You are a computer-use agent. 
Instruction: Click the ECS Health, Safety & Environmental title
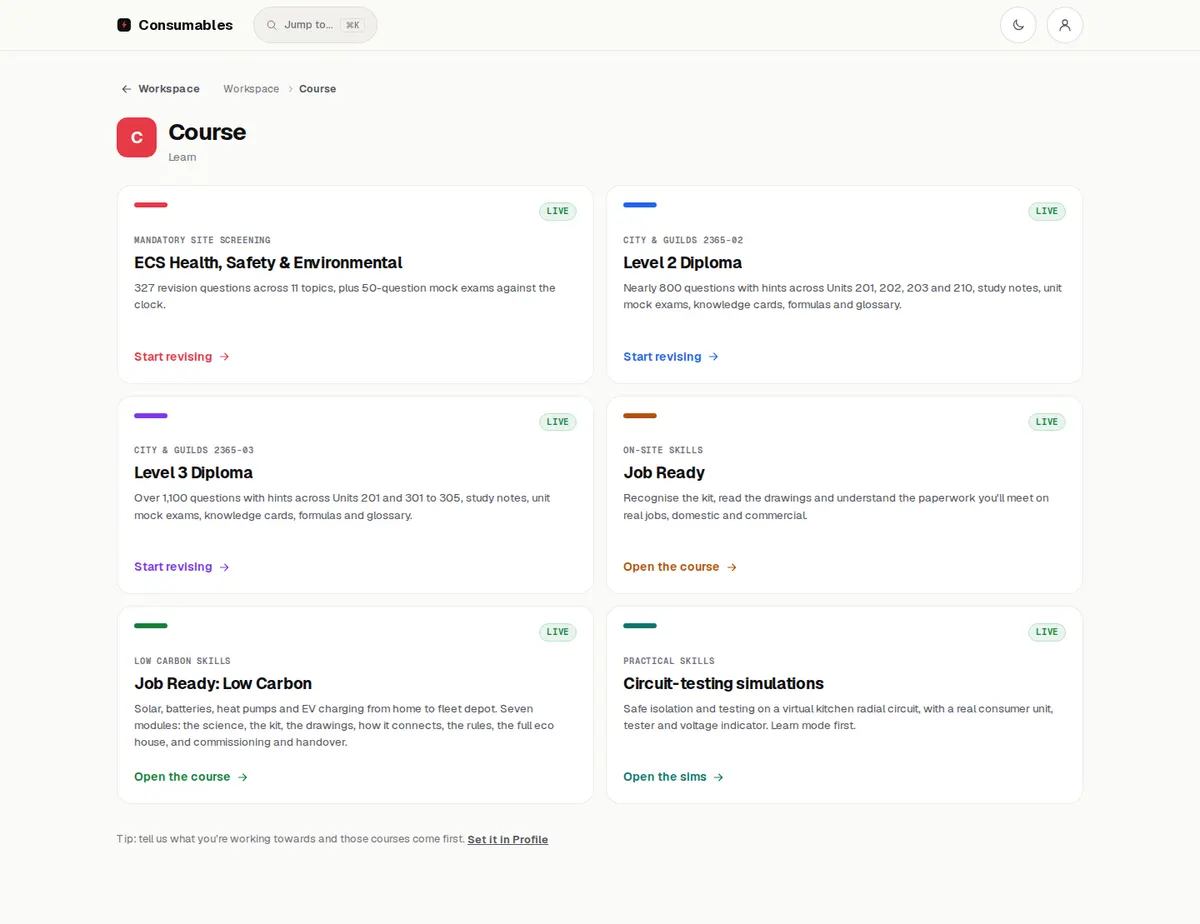pyautogui.click(x=268, y=263)
